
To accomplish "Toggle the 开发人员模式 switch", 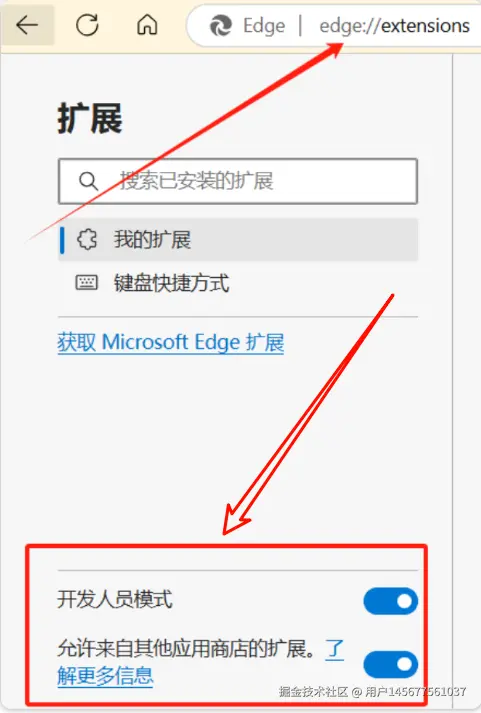I will 391,601.
